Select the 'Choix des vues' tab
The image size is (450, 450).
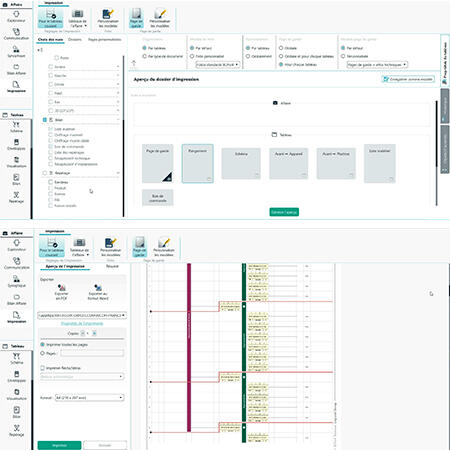tap(50, 39)
